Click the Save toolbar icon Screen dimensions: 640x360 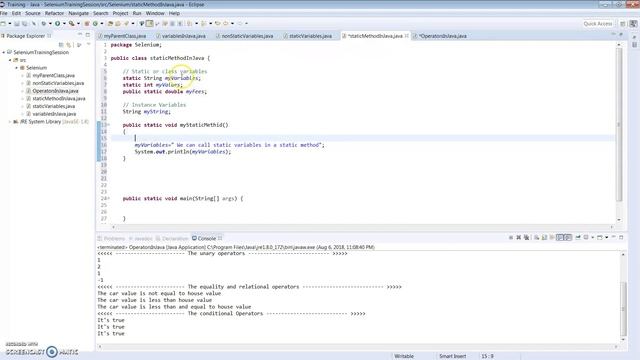click(x=16, y=24)
